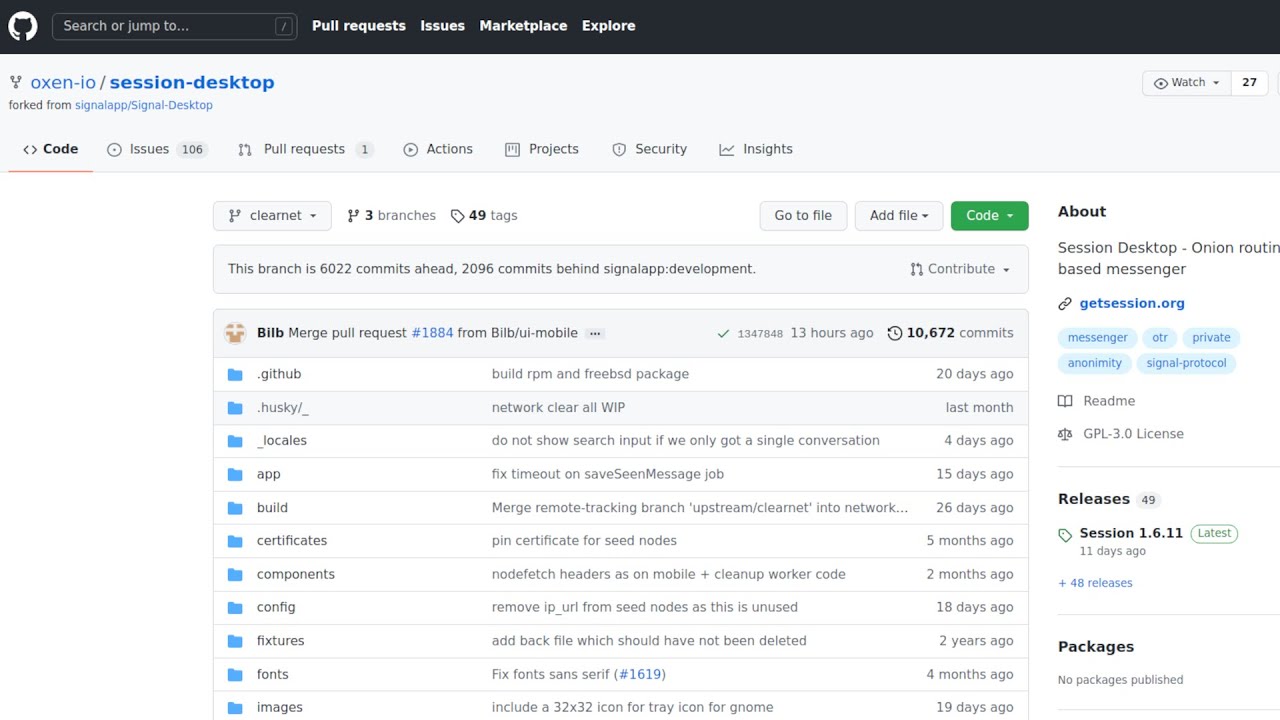Open the green Code dropdown

click(x=989, y=216)
